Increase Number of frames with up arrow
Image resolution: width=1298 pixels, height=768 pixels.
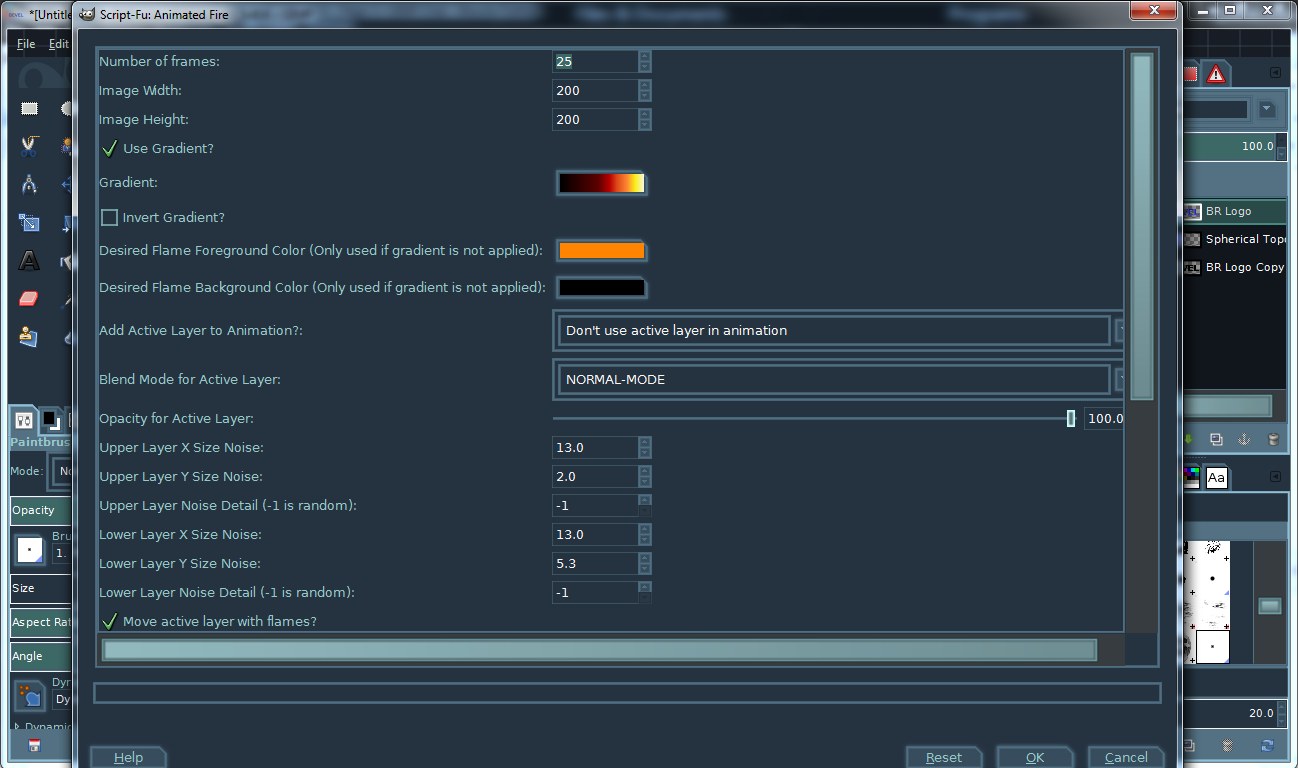click(644, 56)
